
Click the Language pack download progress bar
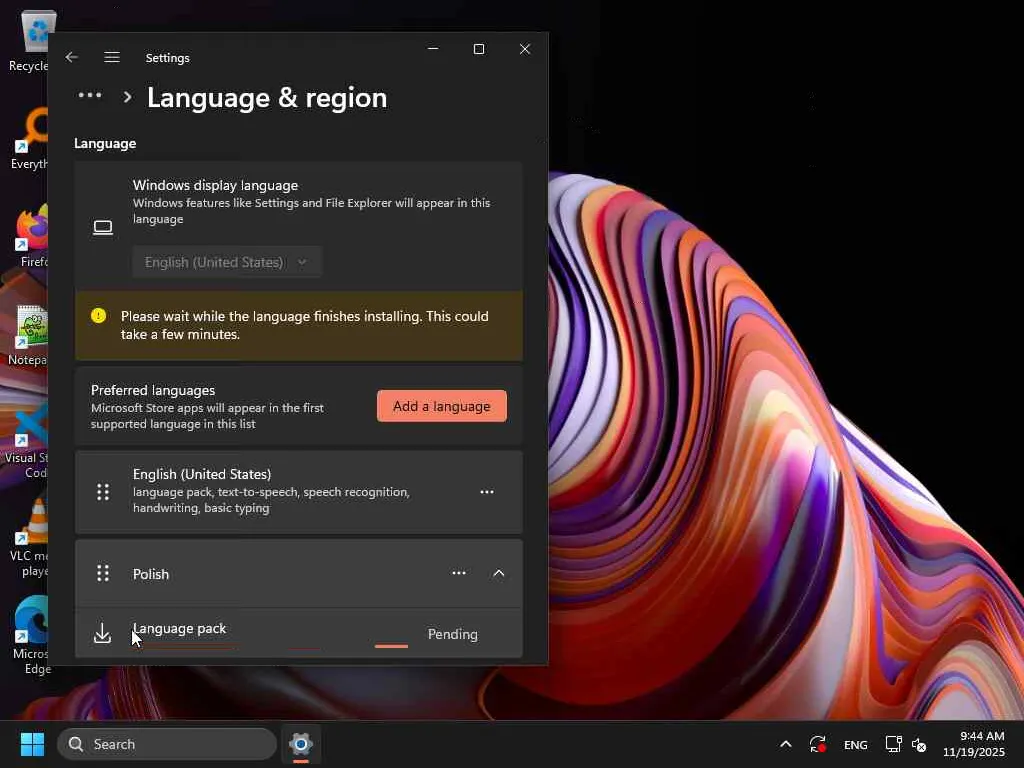pyautogui.click(x=270, y=647)
